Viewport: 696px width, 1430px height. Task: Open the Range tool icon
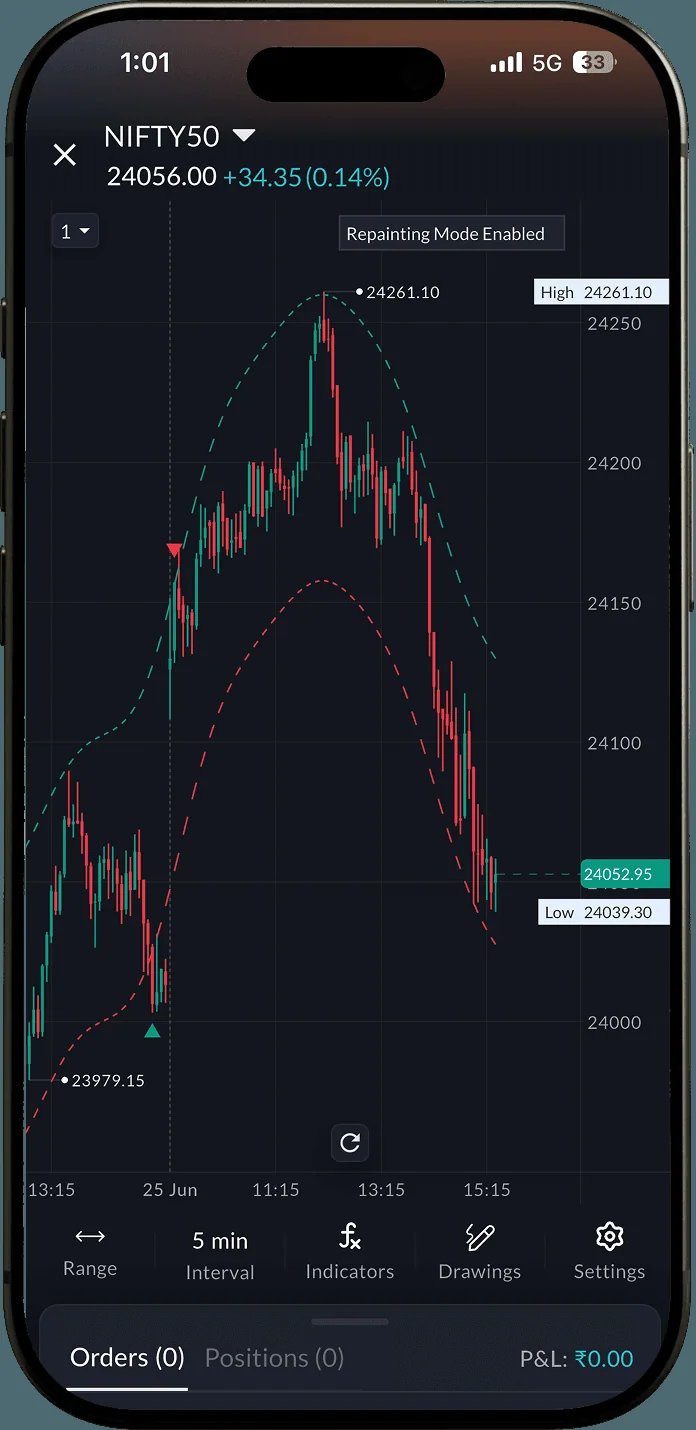(90, 1238)
